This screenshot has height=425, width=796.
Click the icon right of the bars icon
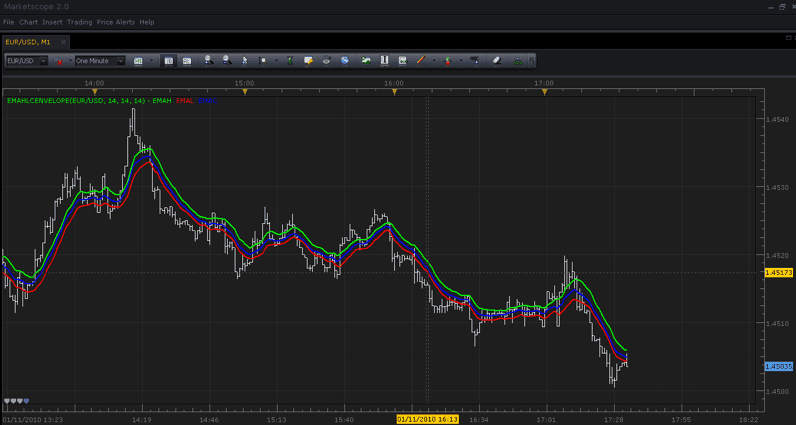coord(403,61)
